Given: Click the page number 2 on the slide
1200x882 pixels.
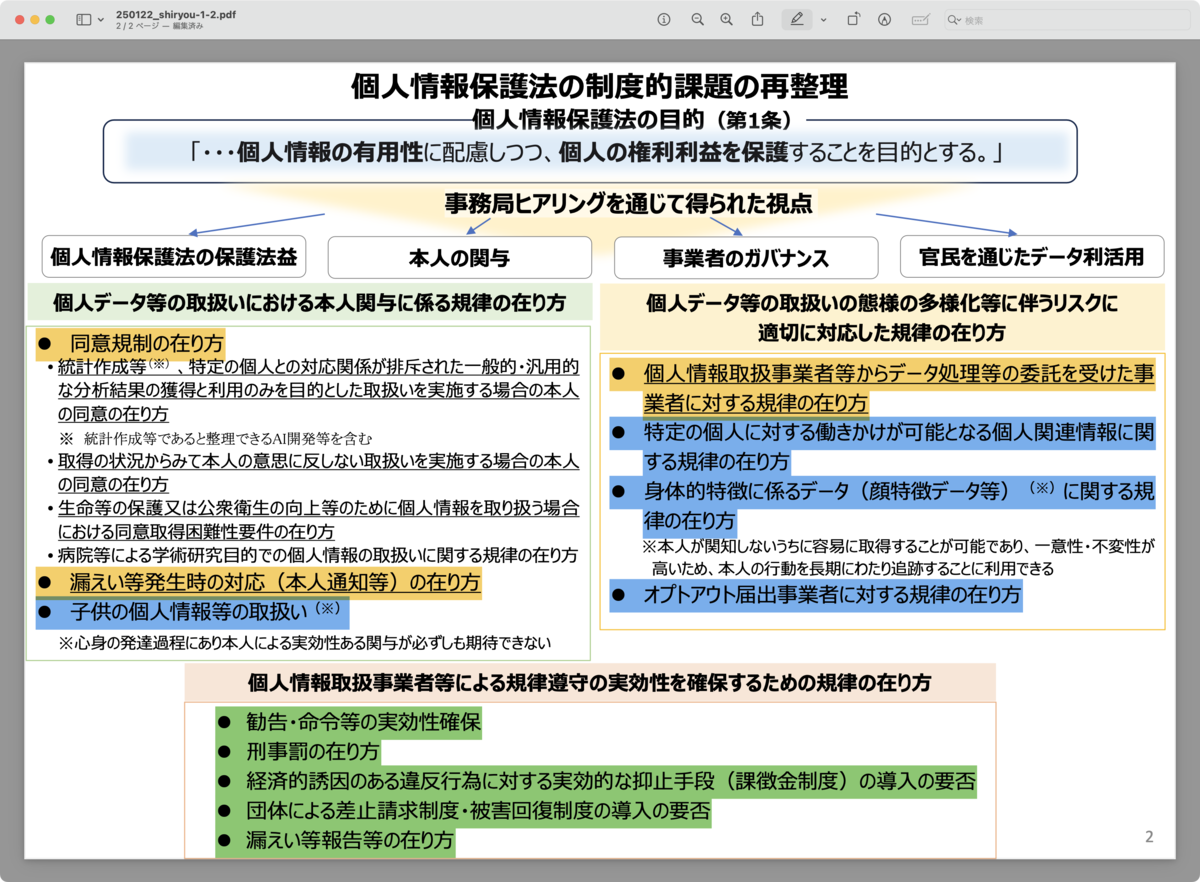Looking at the screenshot, I should point(1149,837).
